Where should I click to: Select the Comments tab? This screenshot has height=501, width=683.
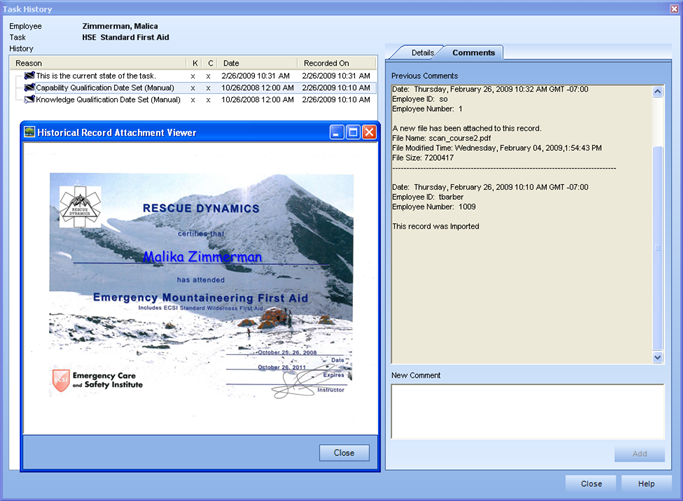[x=473, y=53]
